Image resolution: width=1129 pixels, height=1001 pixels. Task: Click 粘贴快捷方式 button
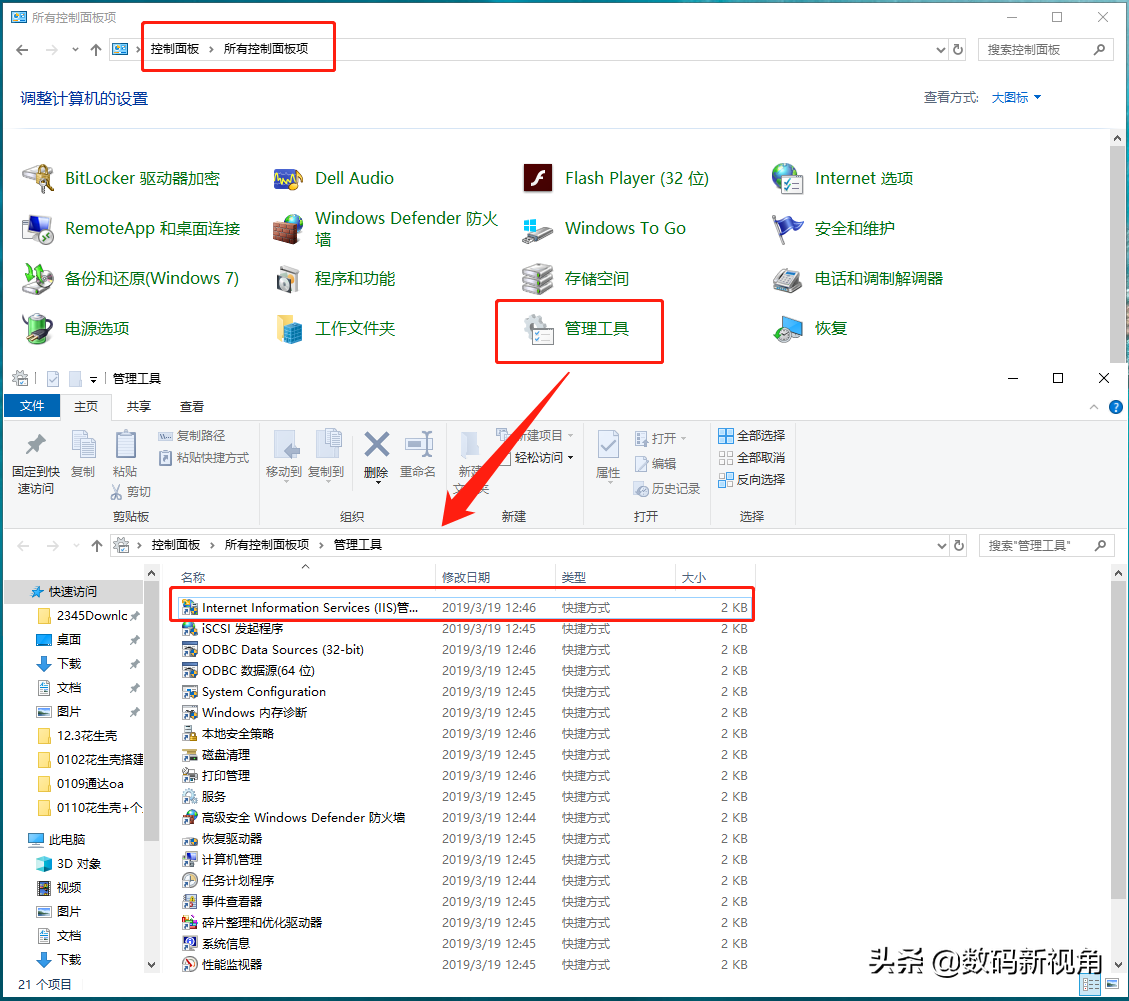[x=204, y=458]
